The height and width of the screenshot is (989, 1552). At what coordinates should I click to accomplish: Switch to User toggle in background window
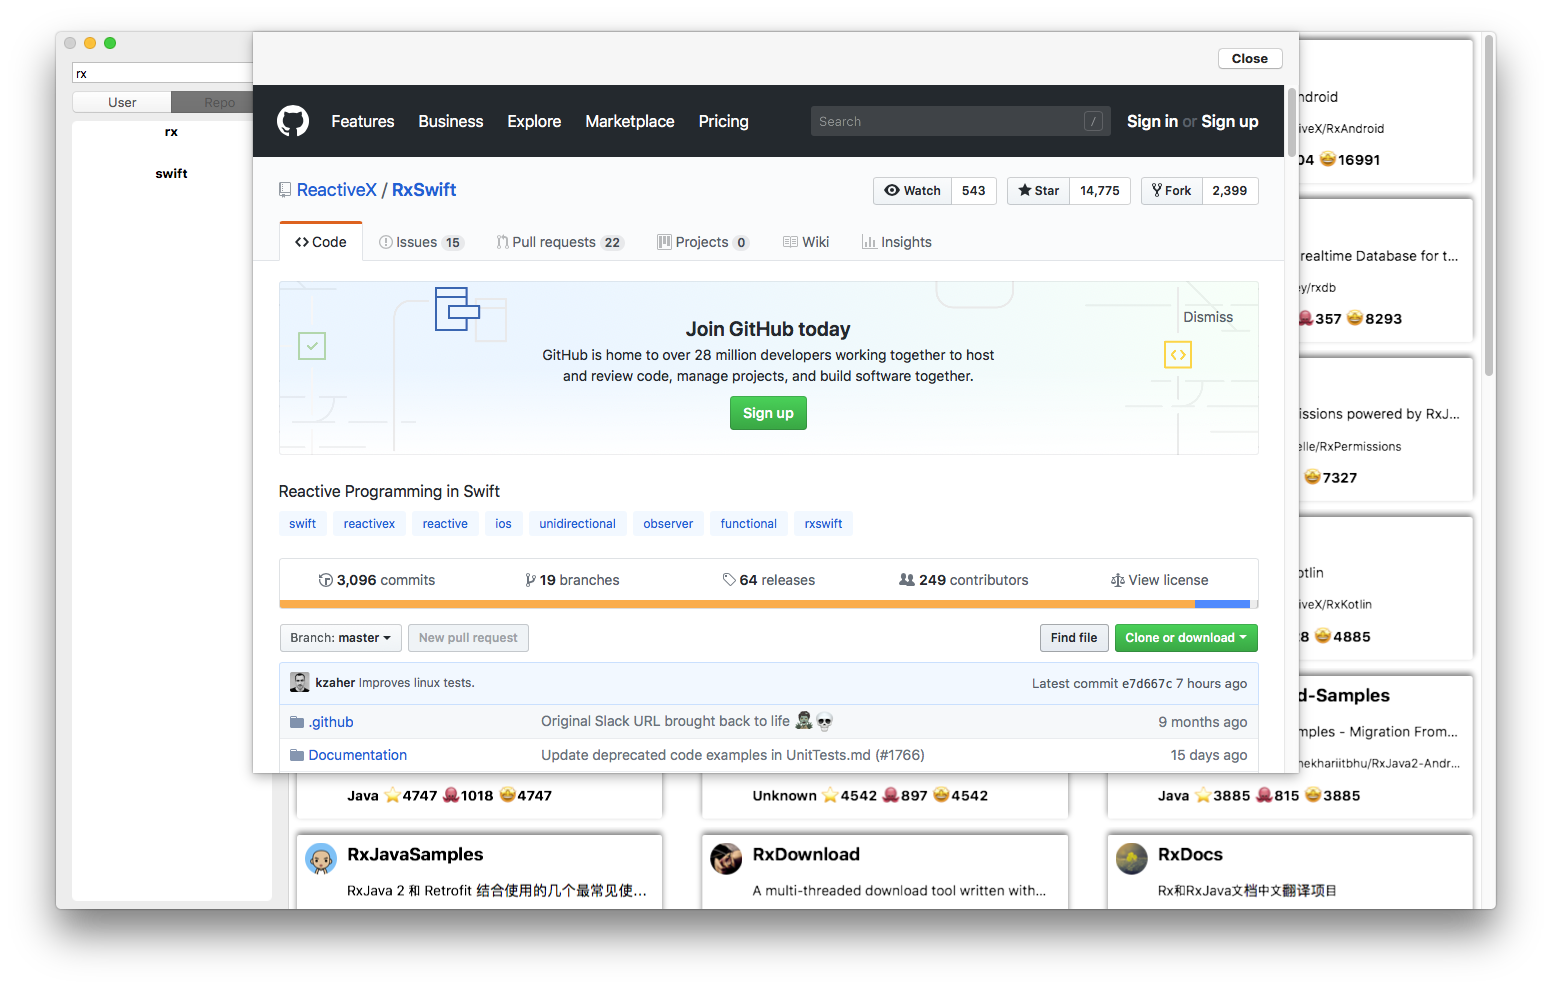[x=122, y=102]
